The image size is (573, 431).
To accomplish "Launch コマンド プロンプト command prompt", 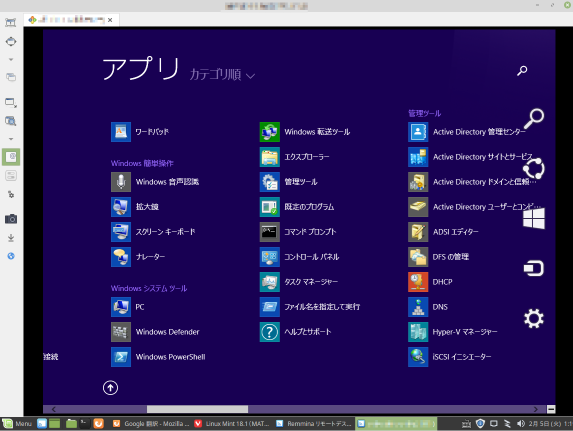I will [x=298, y=232].
